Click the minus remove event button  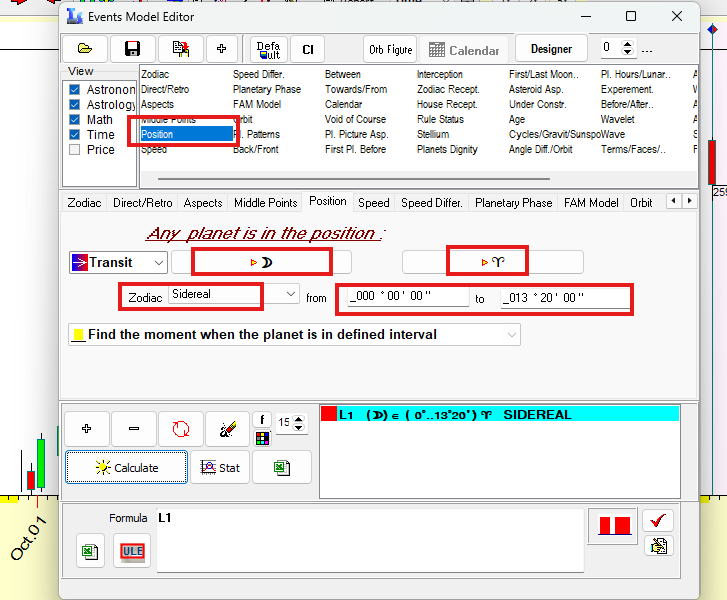coord(134,428)
